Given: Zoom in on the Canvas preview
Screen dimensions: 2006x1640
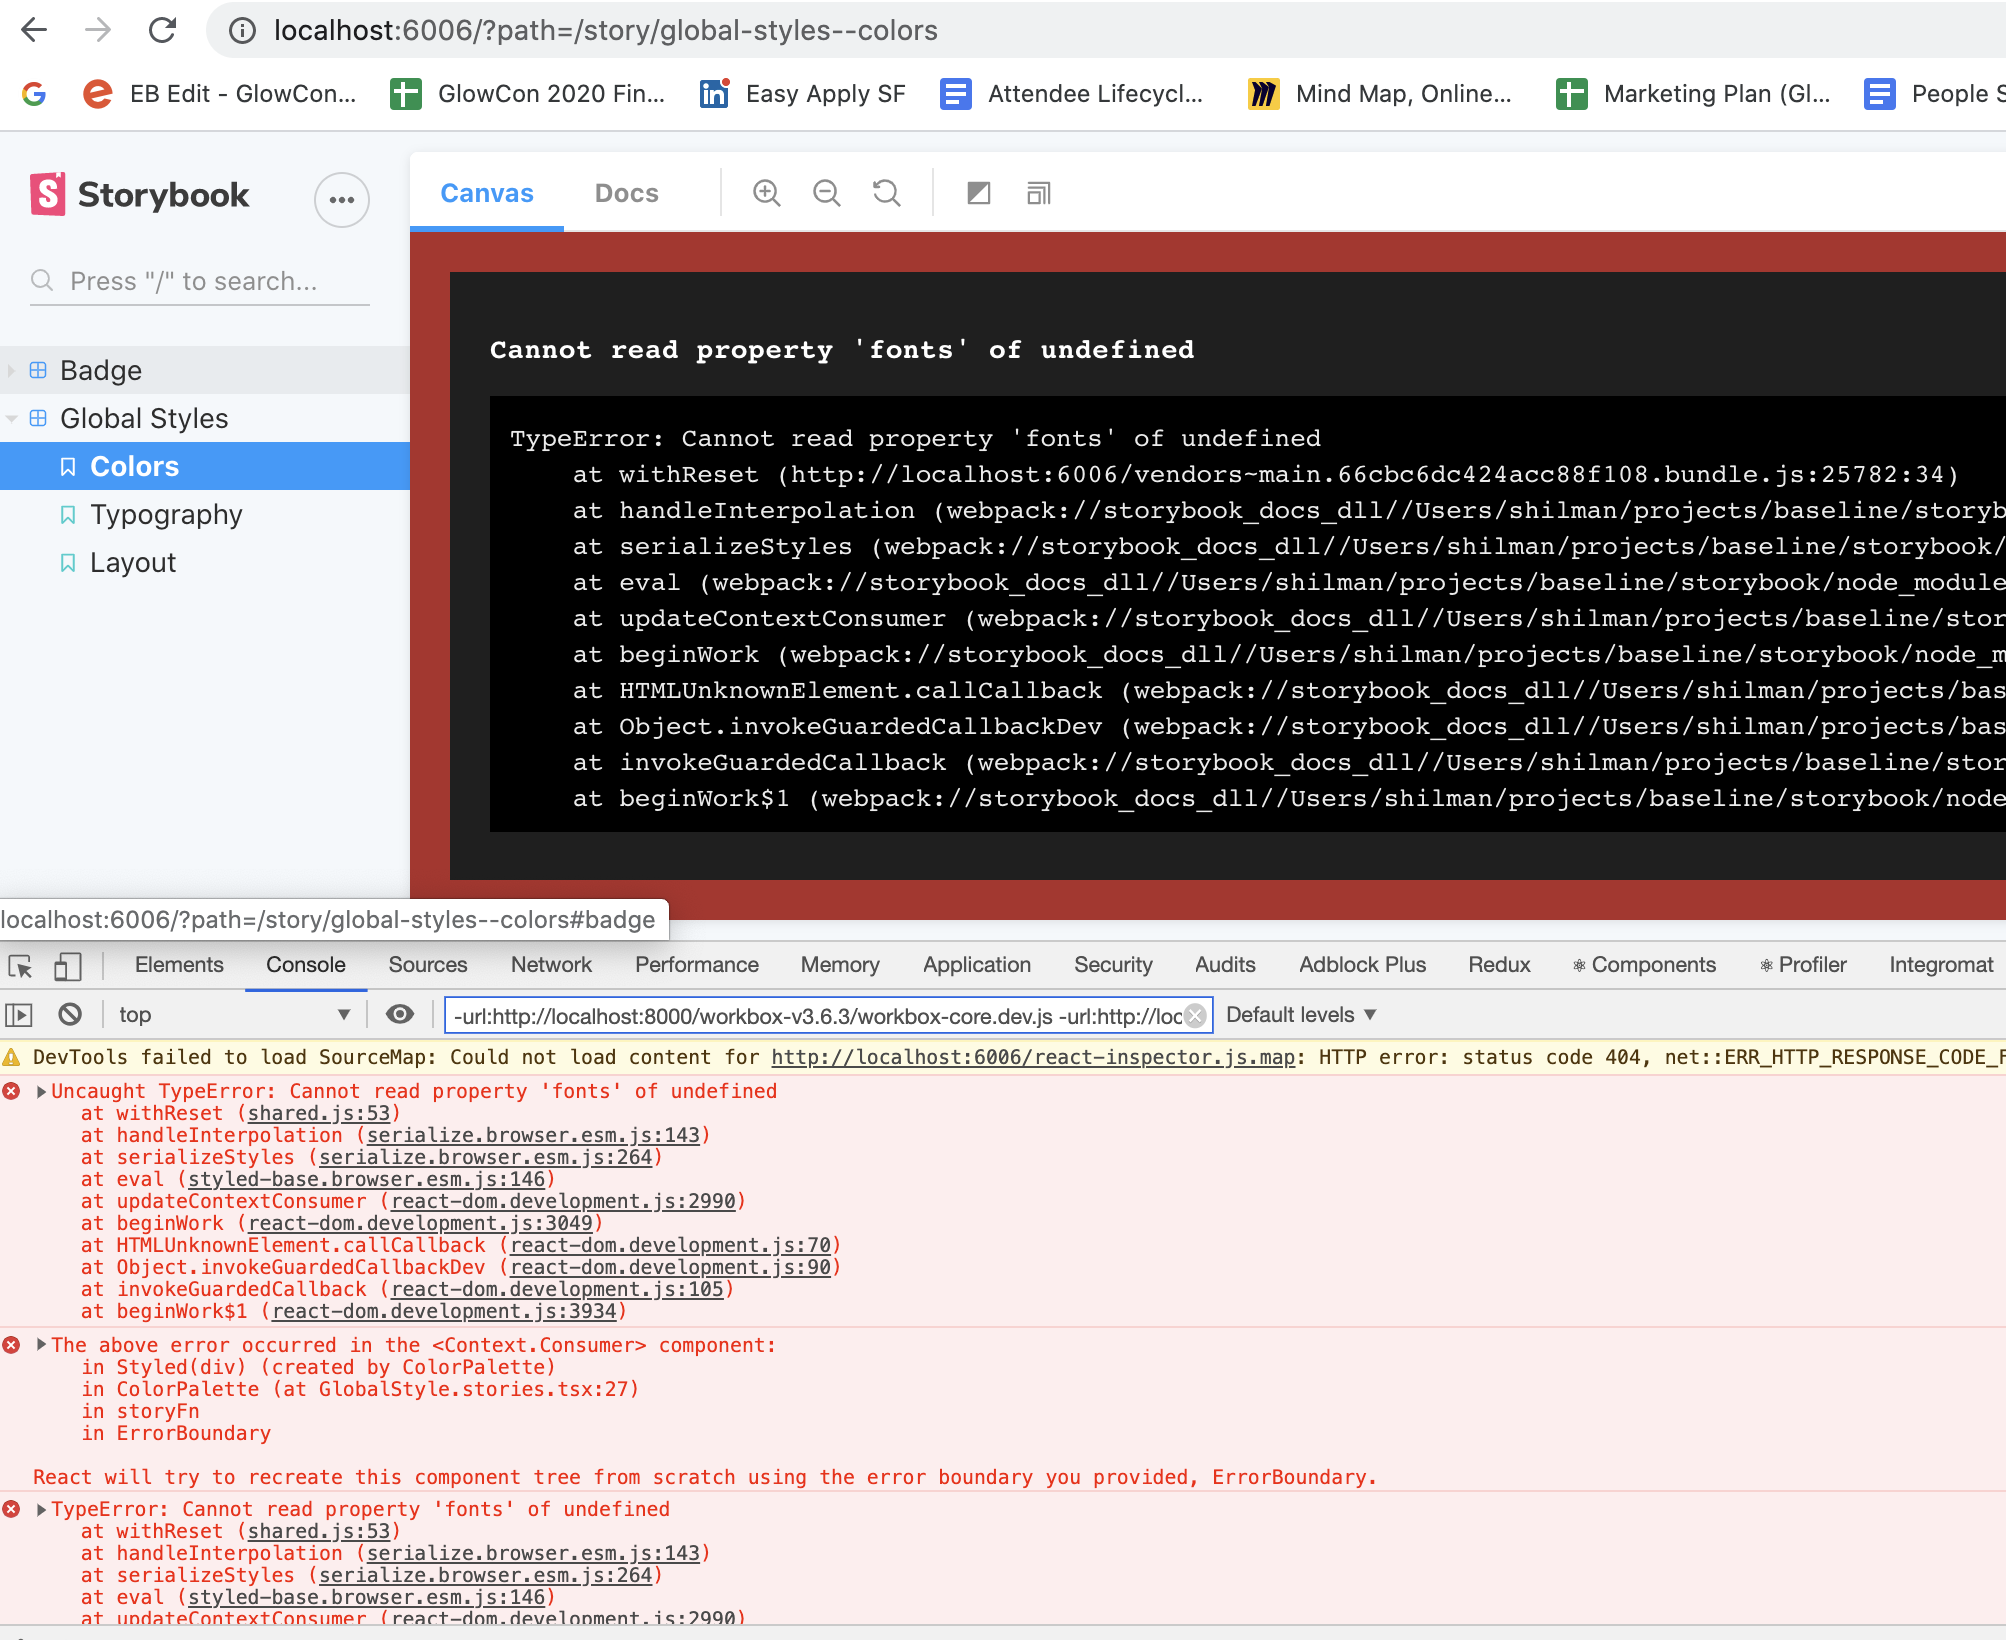Looking at the screenshot, I should 766,192.
